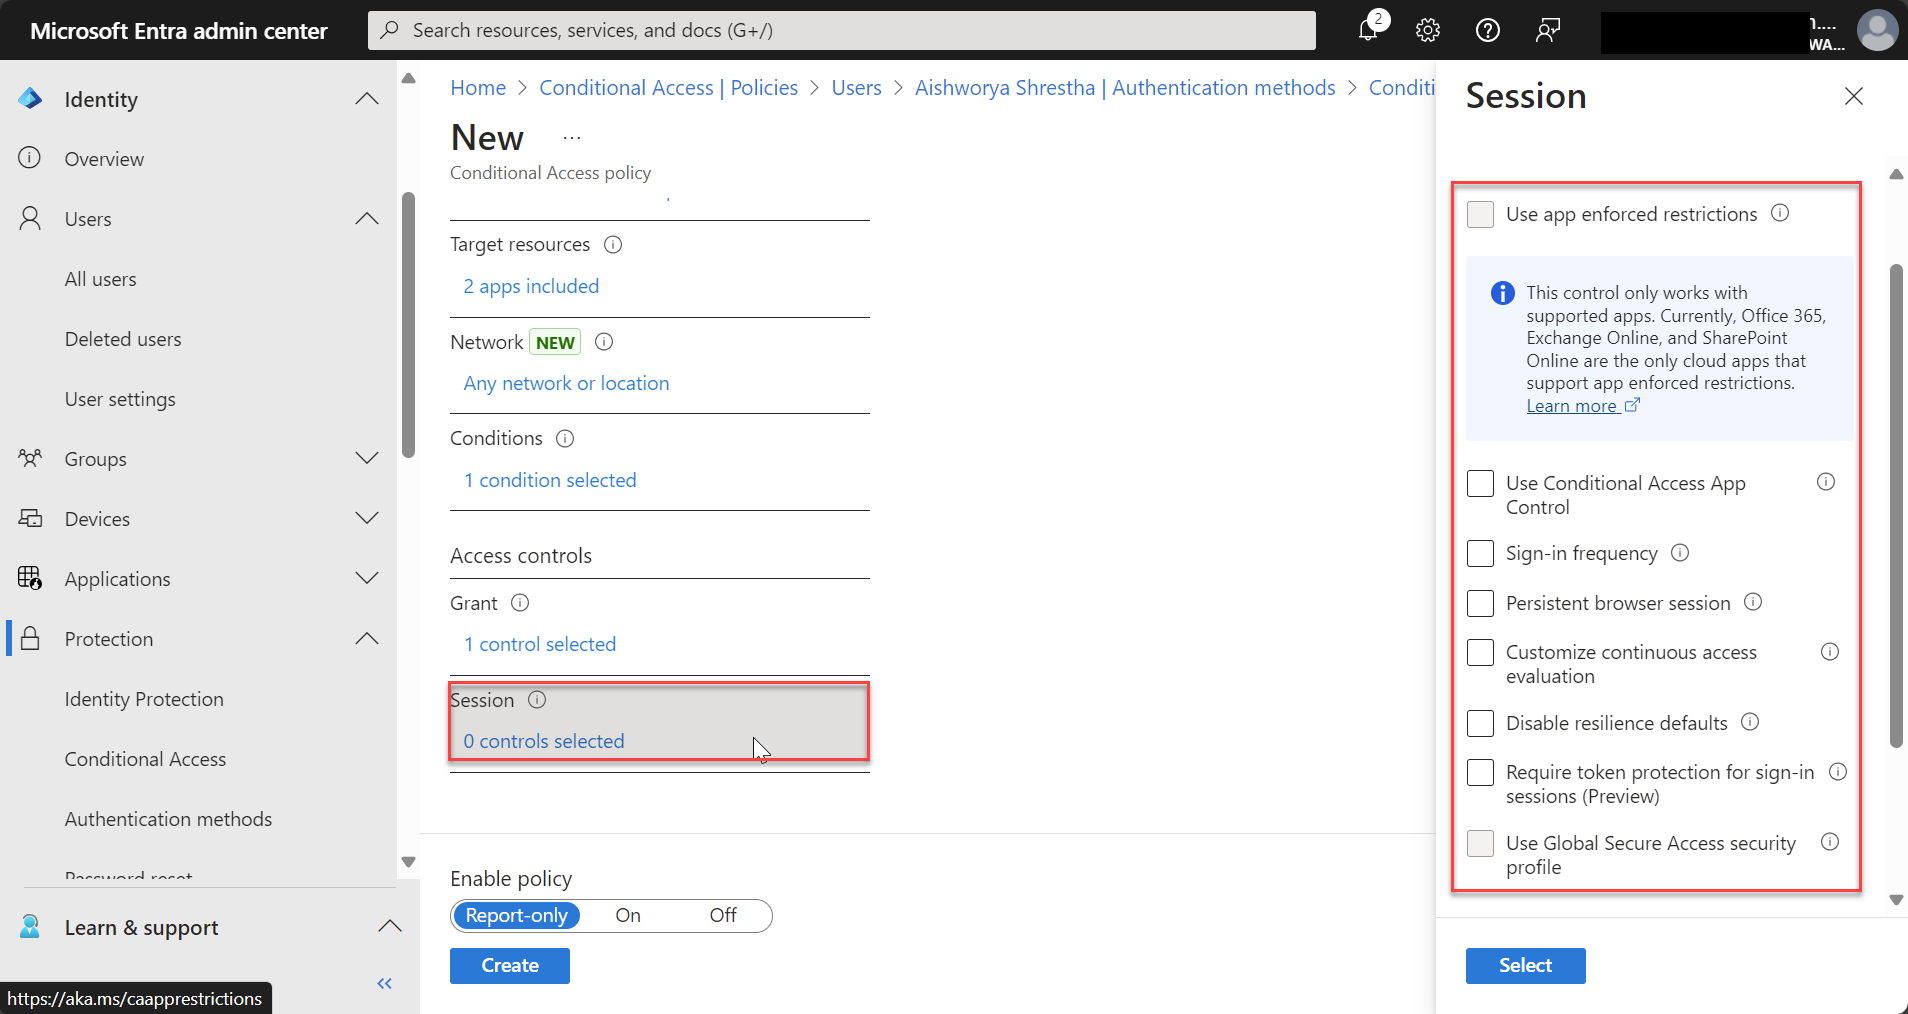Click the Protection lock icon in sidebar
The width and height of the screenshot is (1908, 1014).
(30, 638)
